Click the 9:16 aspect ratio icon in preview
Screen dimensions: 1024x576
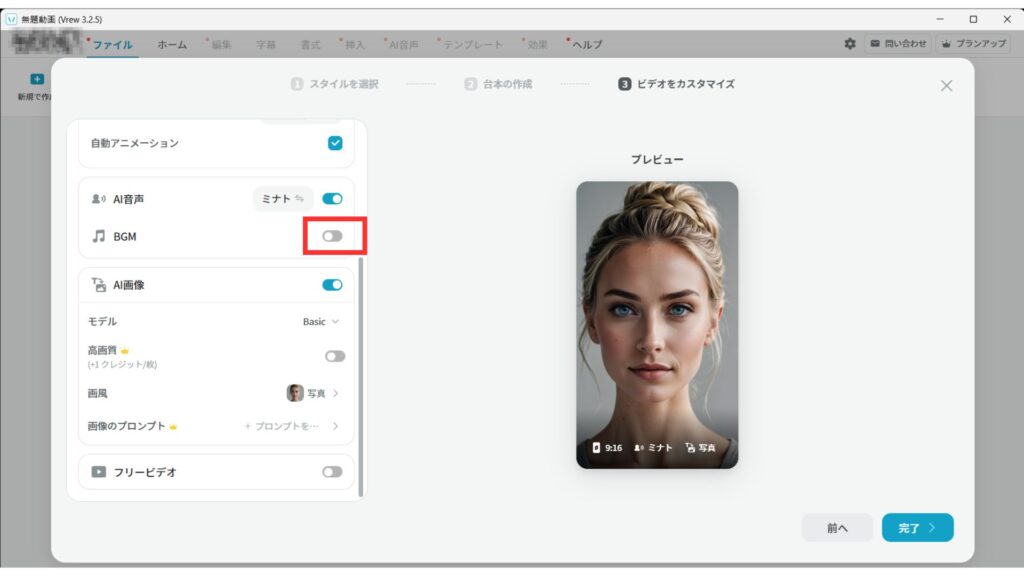pos(597,448)
